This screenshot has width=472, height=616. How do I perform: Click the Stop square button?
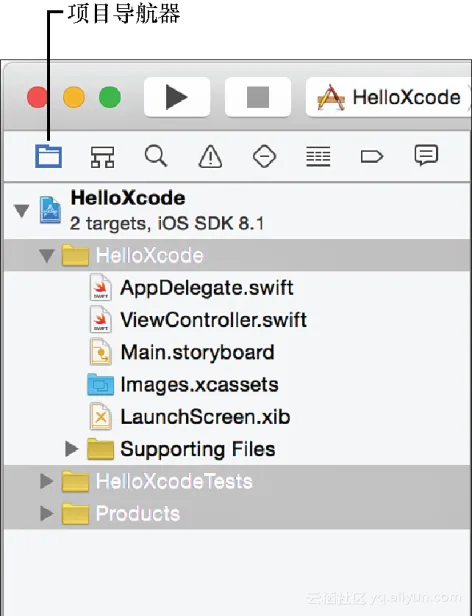258,97
